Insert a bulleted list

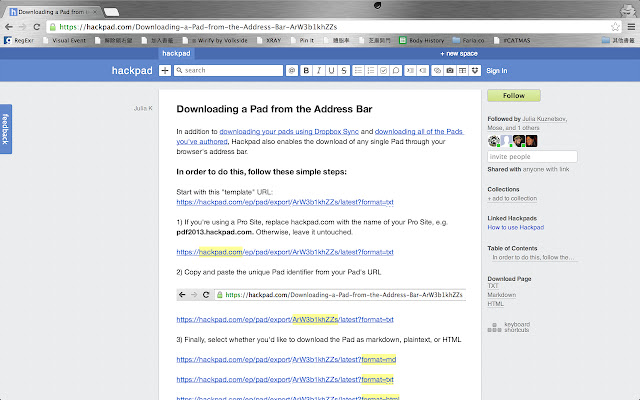(x=358, y=71)
